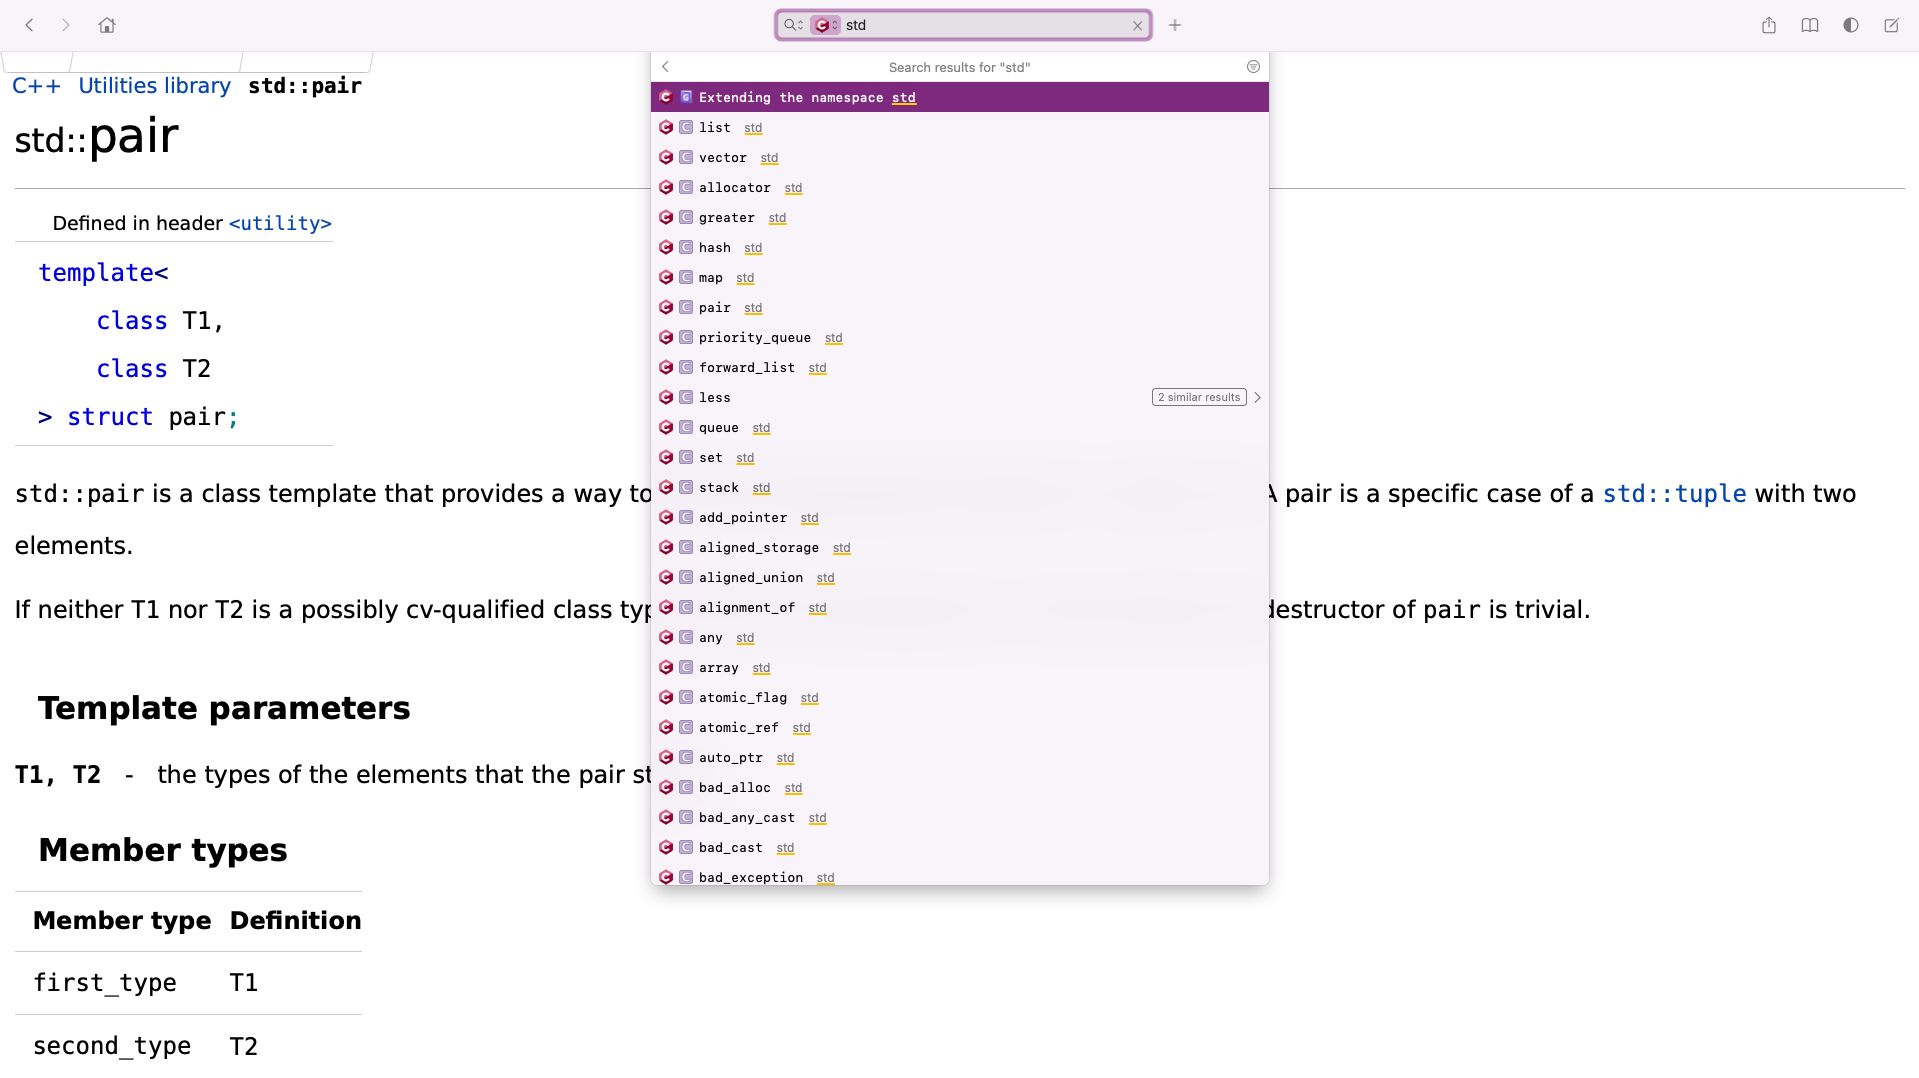Open the bad_any_cast result

(960, 817)
